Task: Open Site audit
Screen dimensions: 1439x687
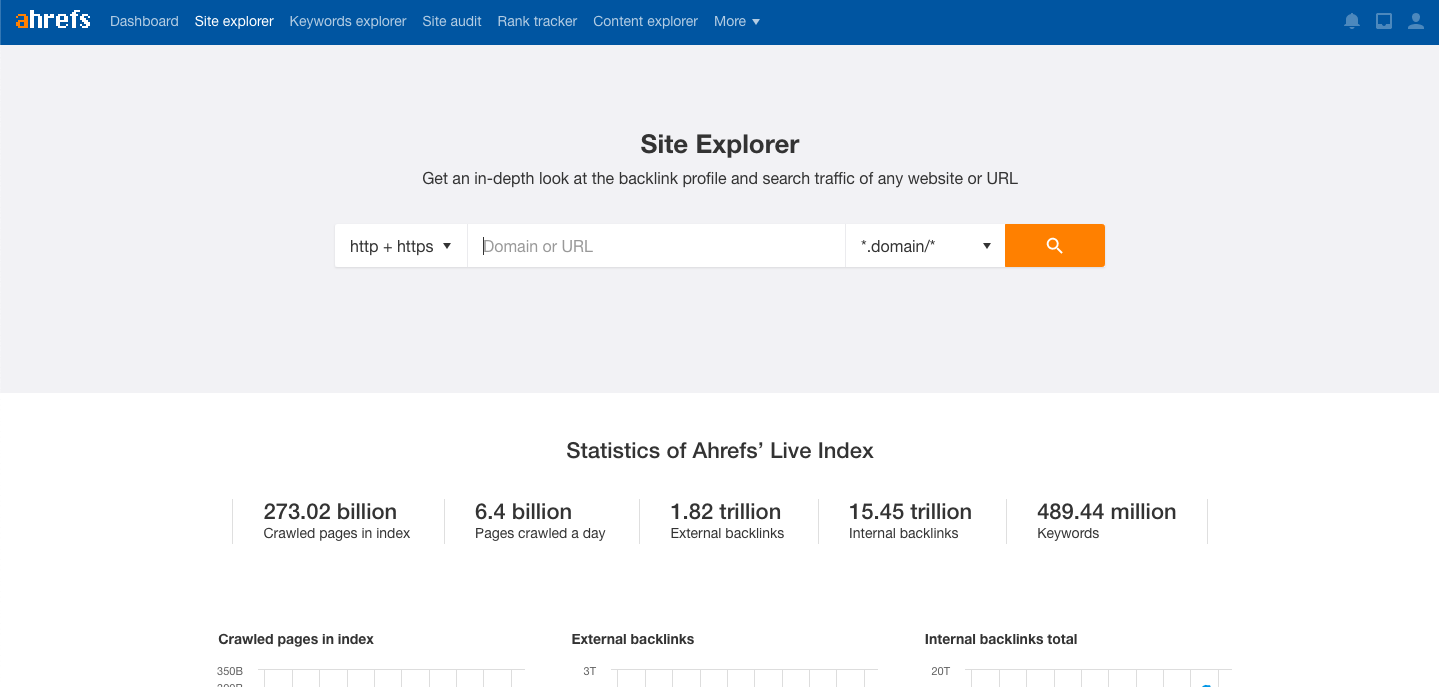Action: 452,21
